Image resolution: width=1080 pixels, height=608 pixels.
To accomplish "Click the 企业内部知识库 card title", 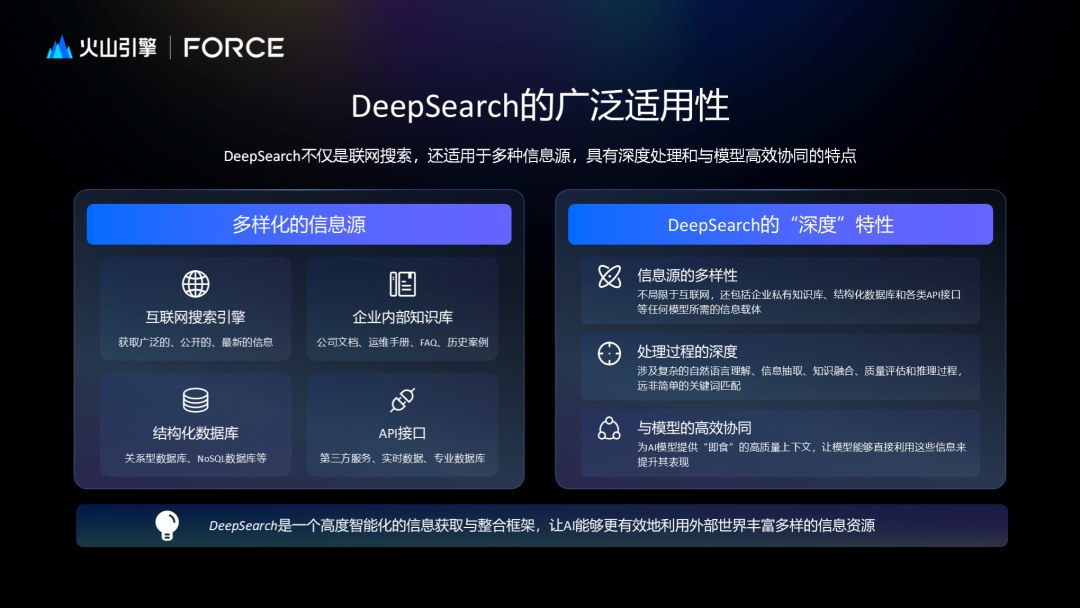I will click(x=402, y=317).
